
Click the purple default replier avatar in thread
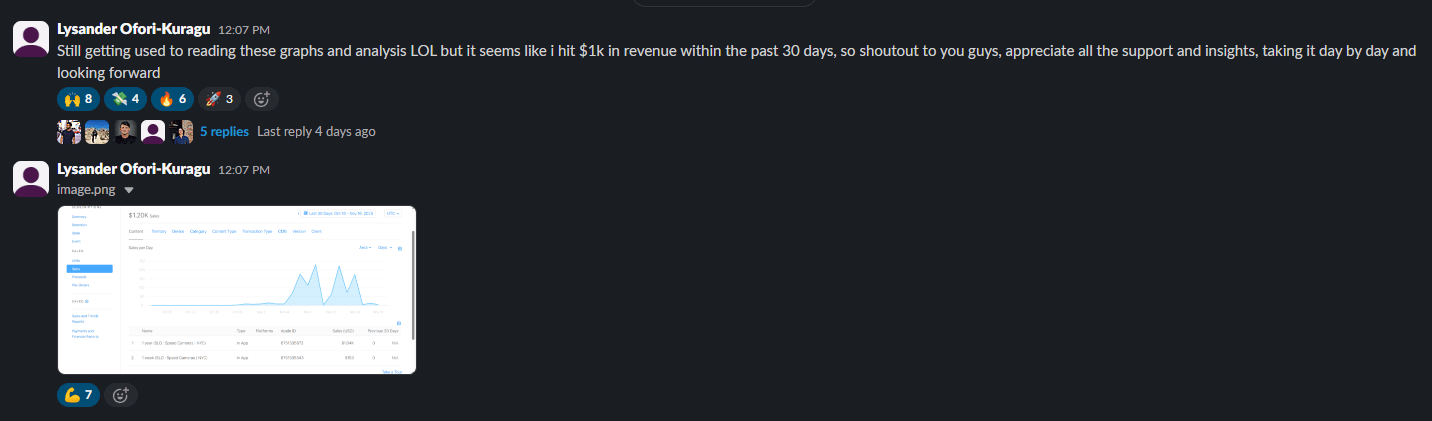pos(153,131)
